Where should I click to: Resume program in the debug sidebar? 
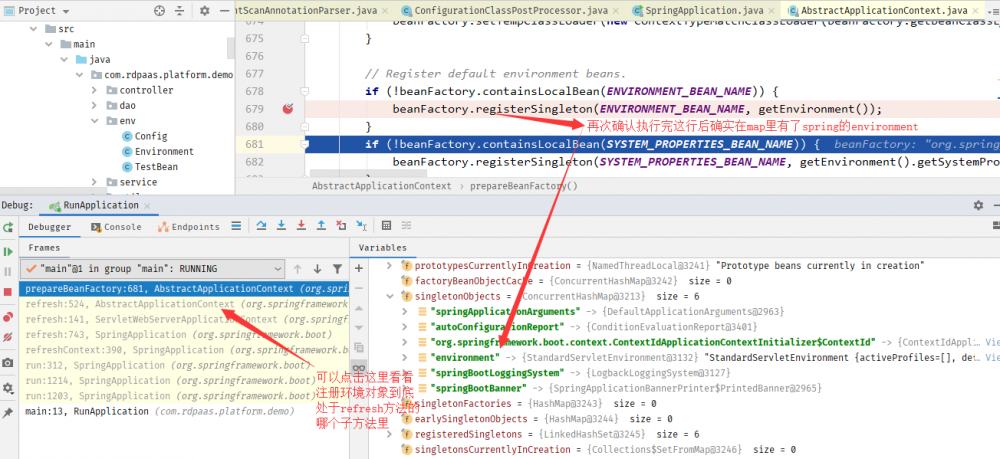point(8,252)
